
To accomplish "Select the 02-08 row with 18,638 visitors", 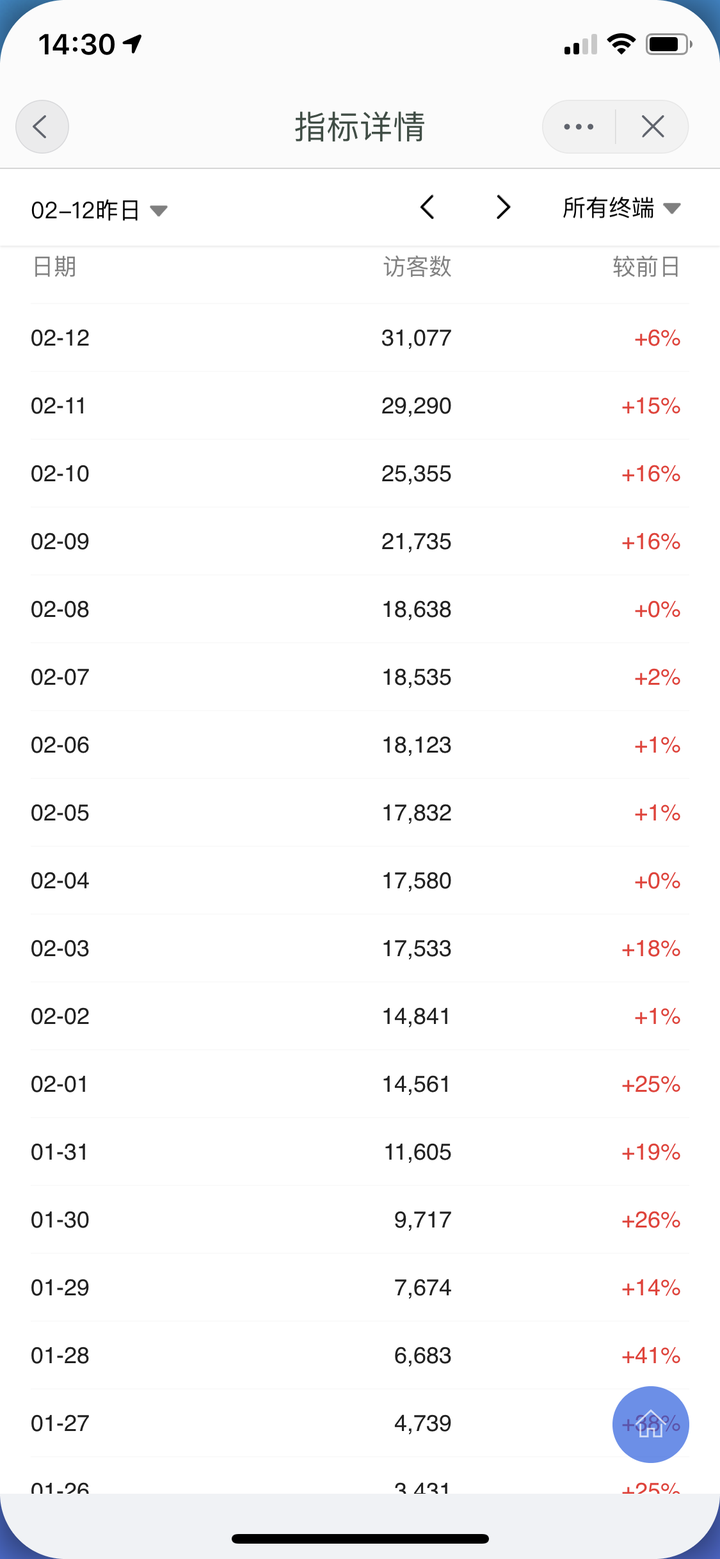I will tap(356, 609).
